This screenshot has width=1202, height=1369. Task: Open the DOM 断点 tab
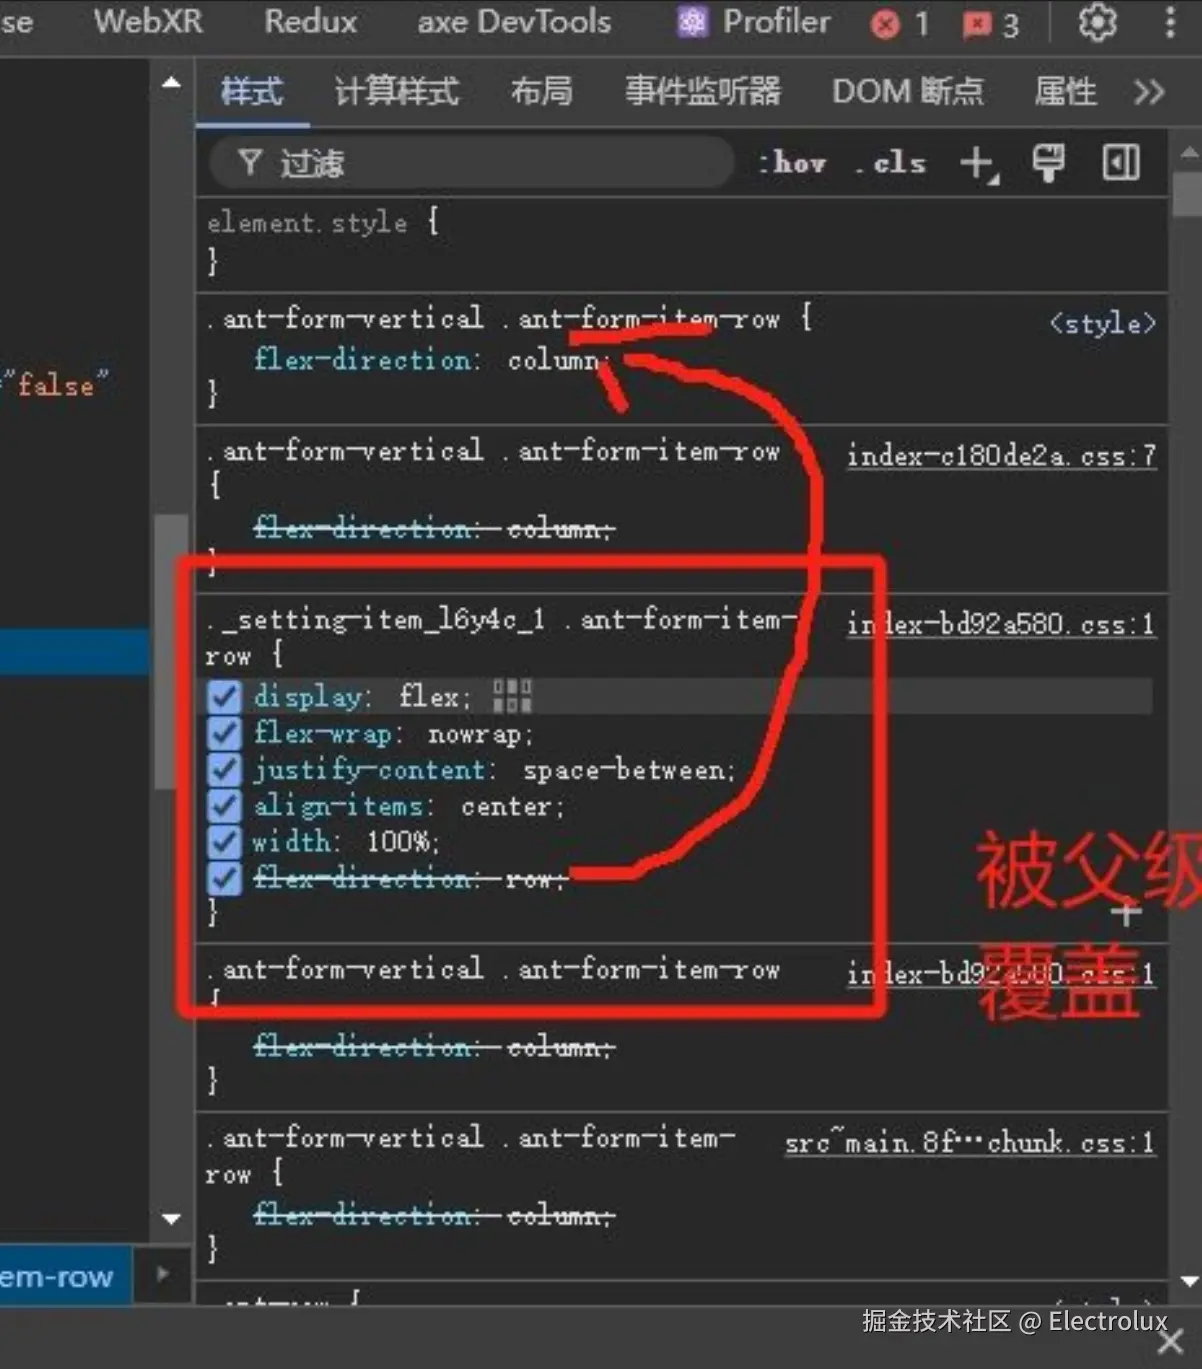coord(908,92)
